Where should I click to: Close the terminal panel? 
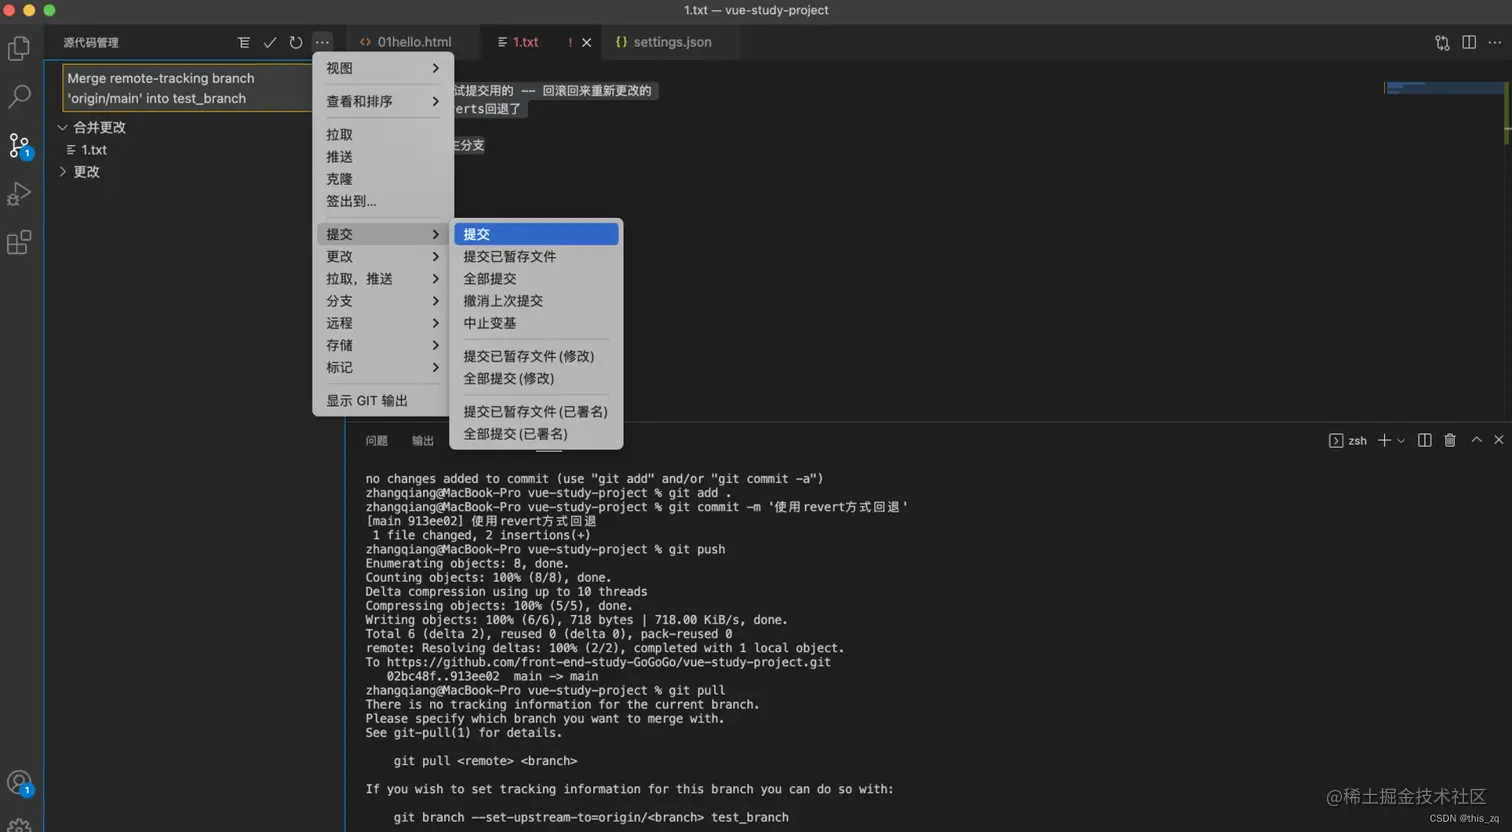(1499, 440)
